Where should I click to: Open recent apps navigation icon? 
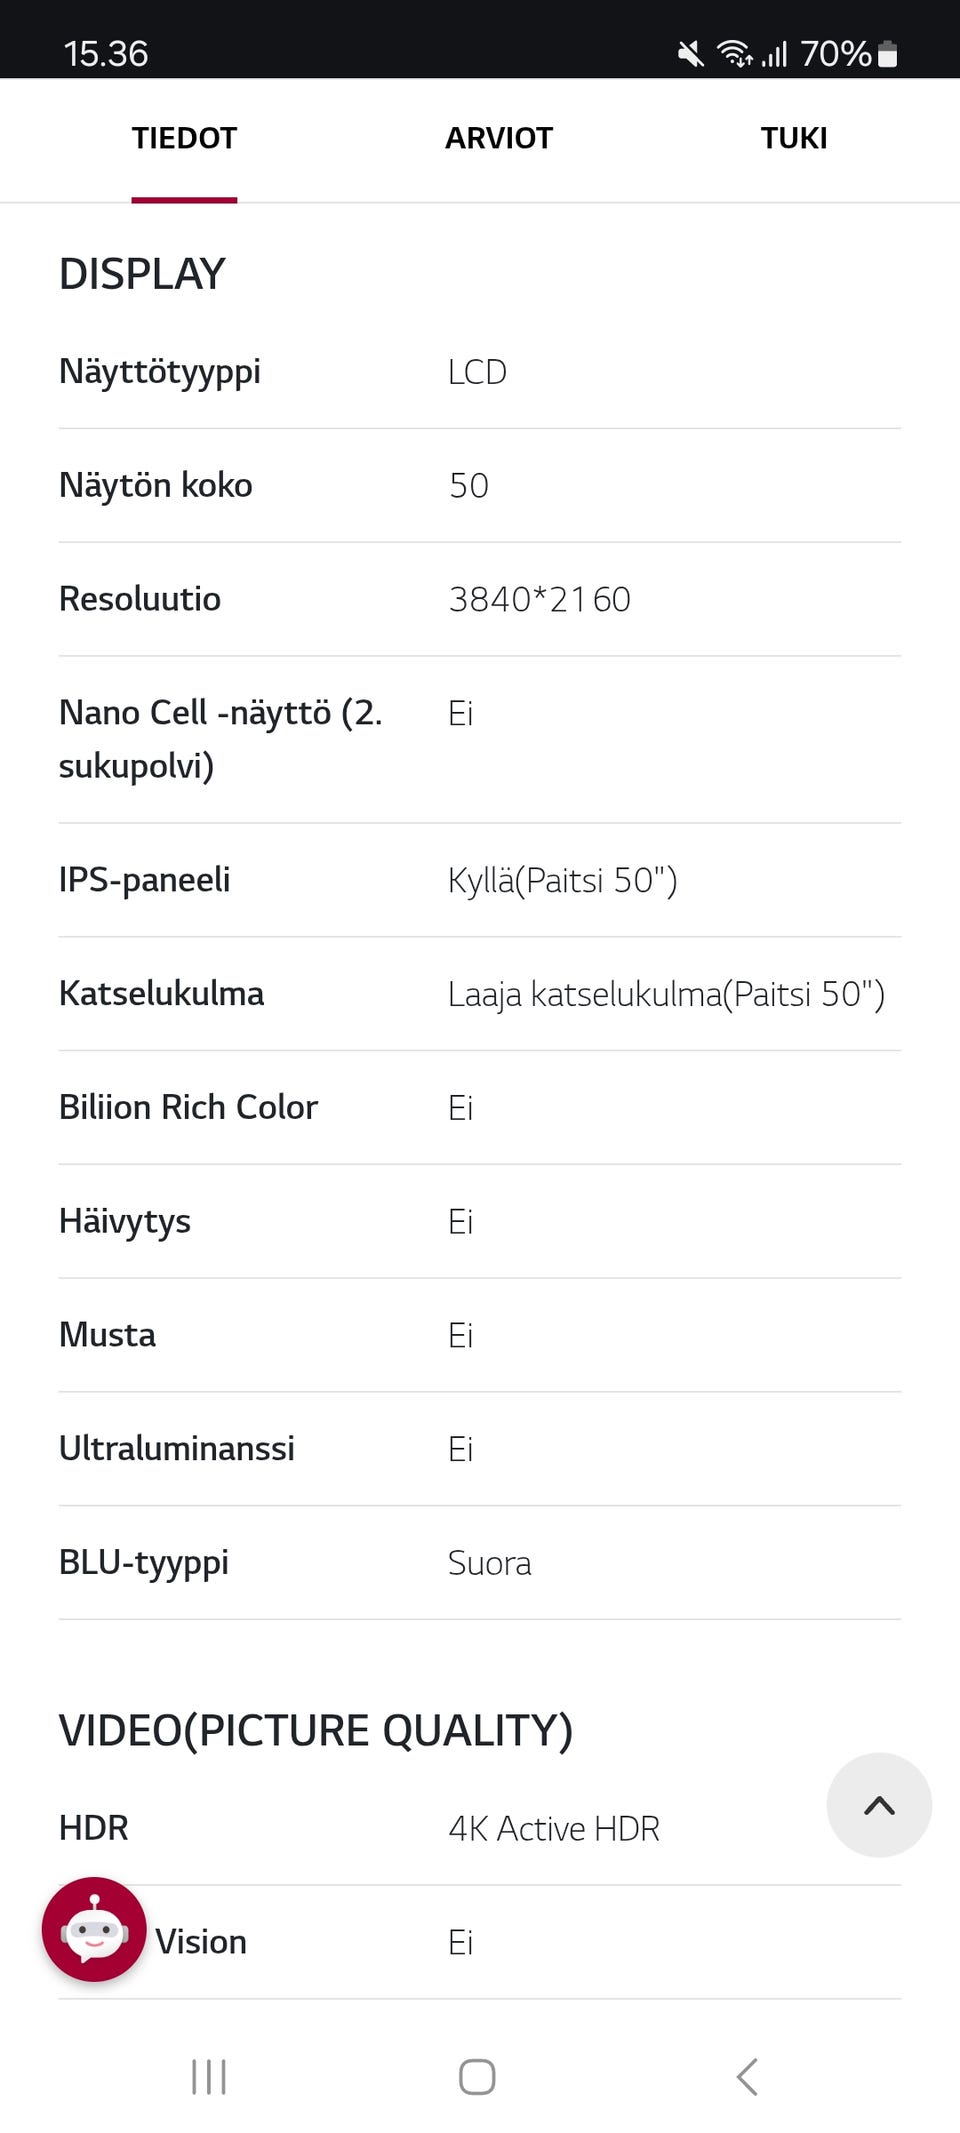(x=209, y=2077)
